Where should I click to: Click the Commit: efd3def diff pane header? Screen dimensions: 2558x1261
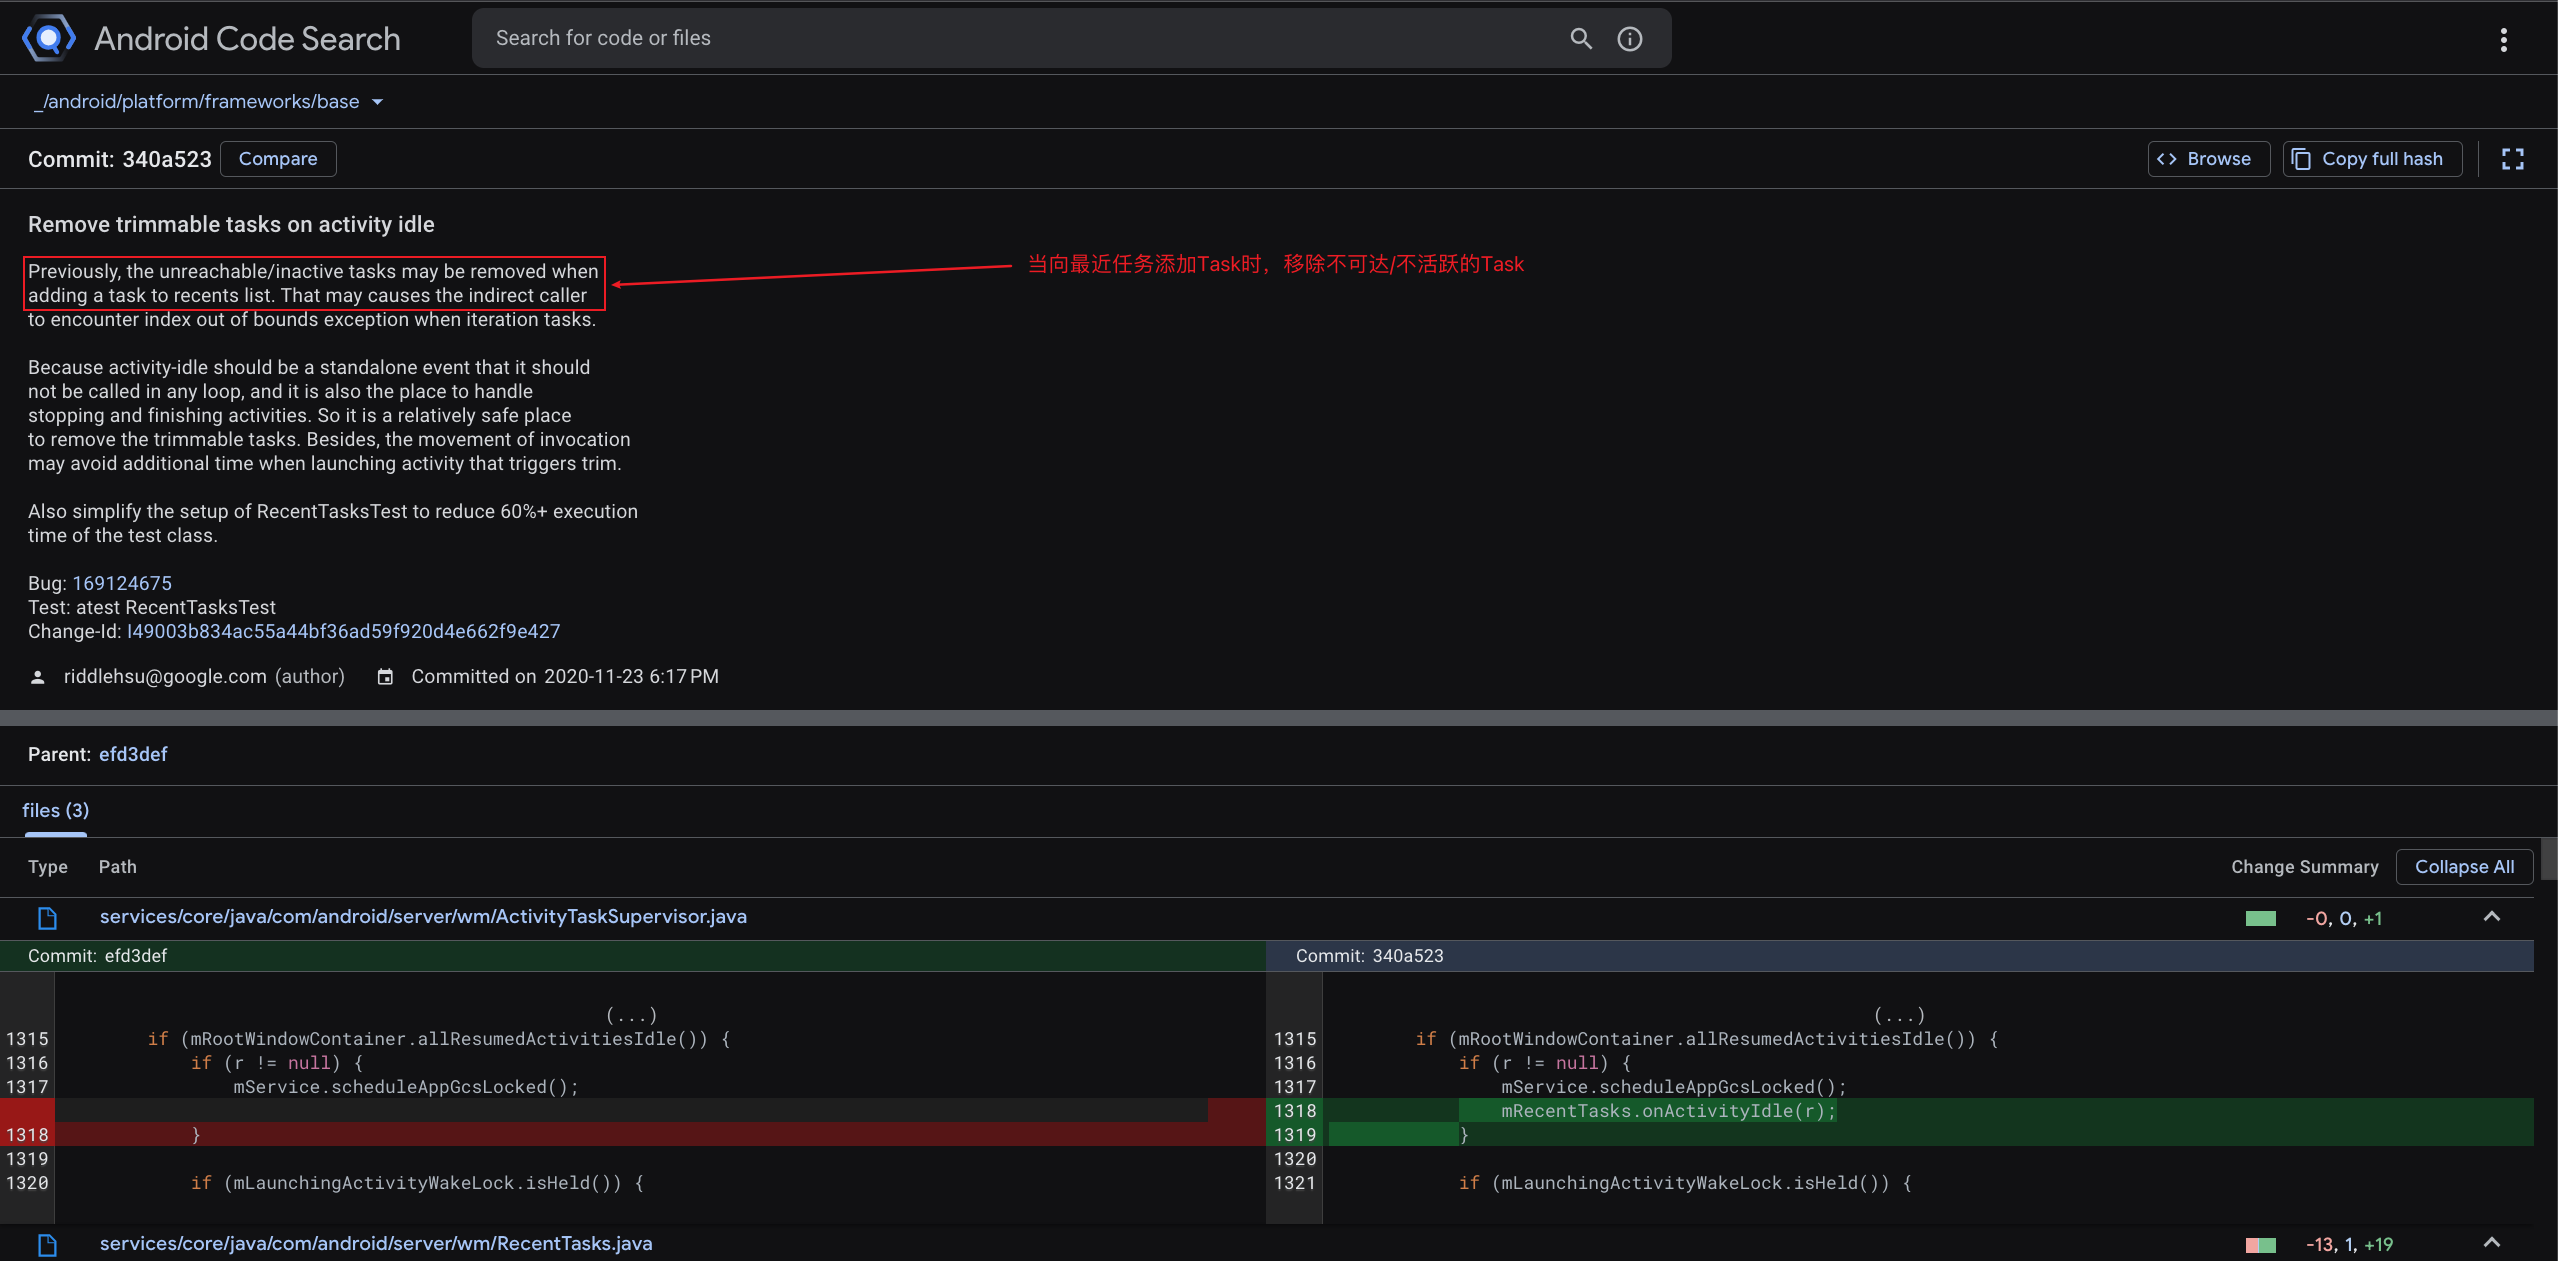point(633,956)
